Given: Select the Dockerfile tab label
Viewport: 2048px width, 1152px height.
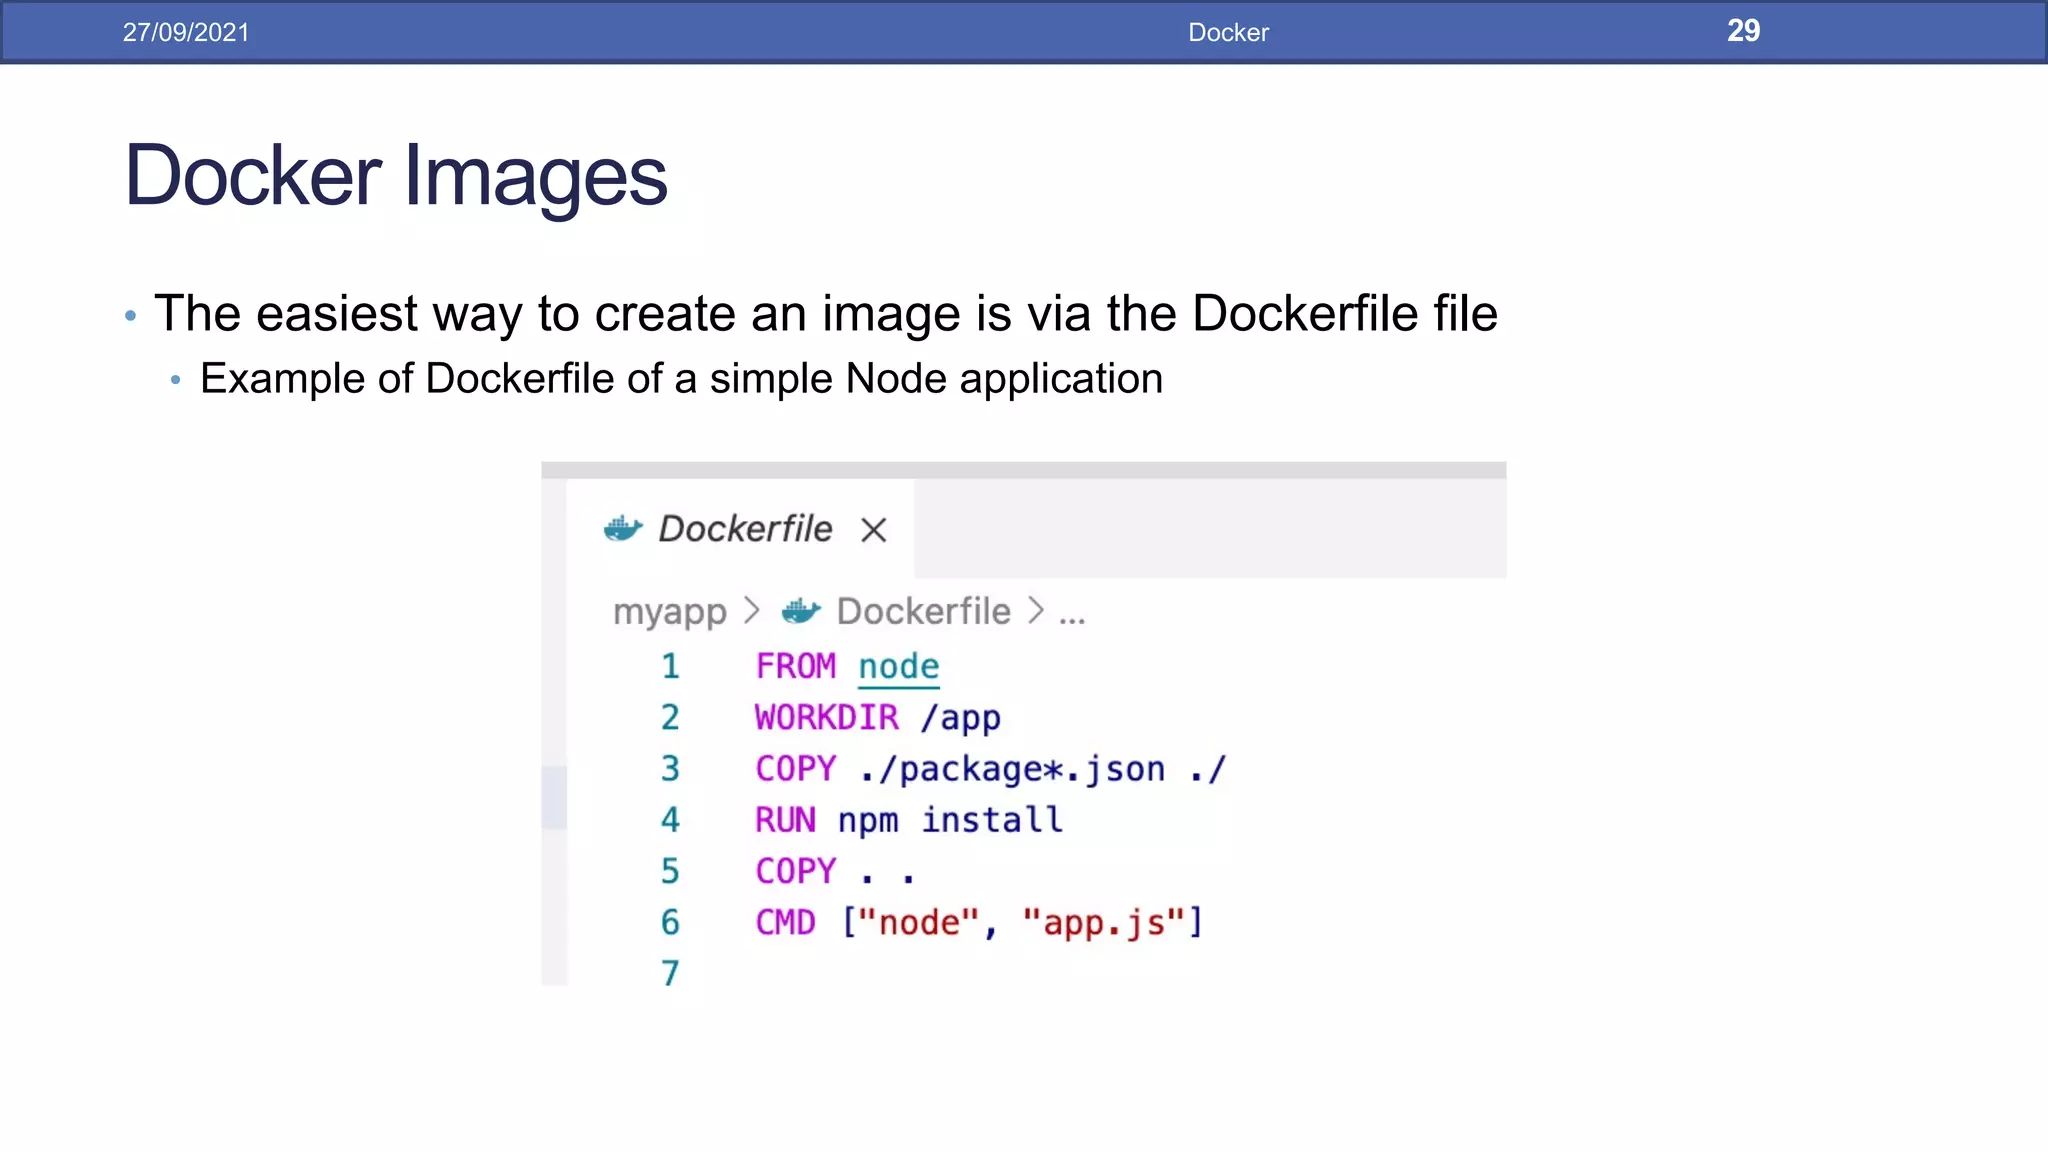Looking at the screenshot, I should tap(745, 529).
